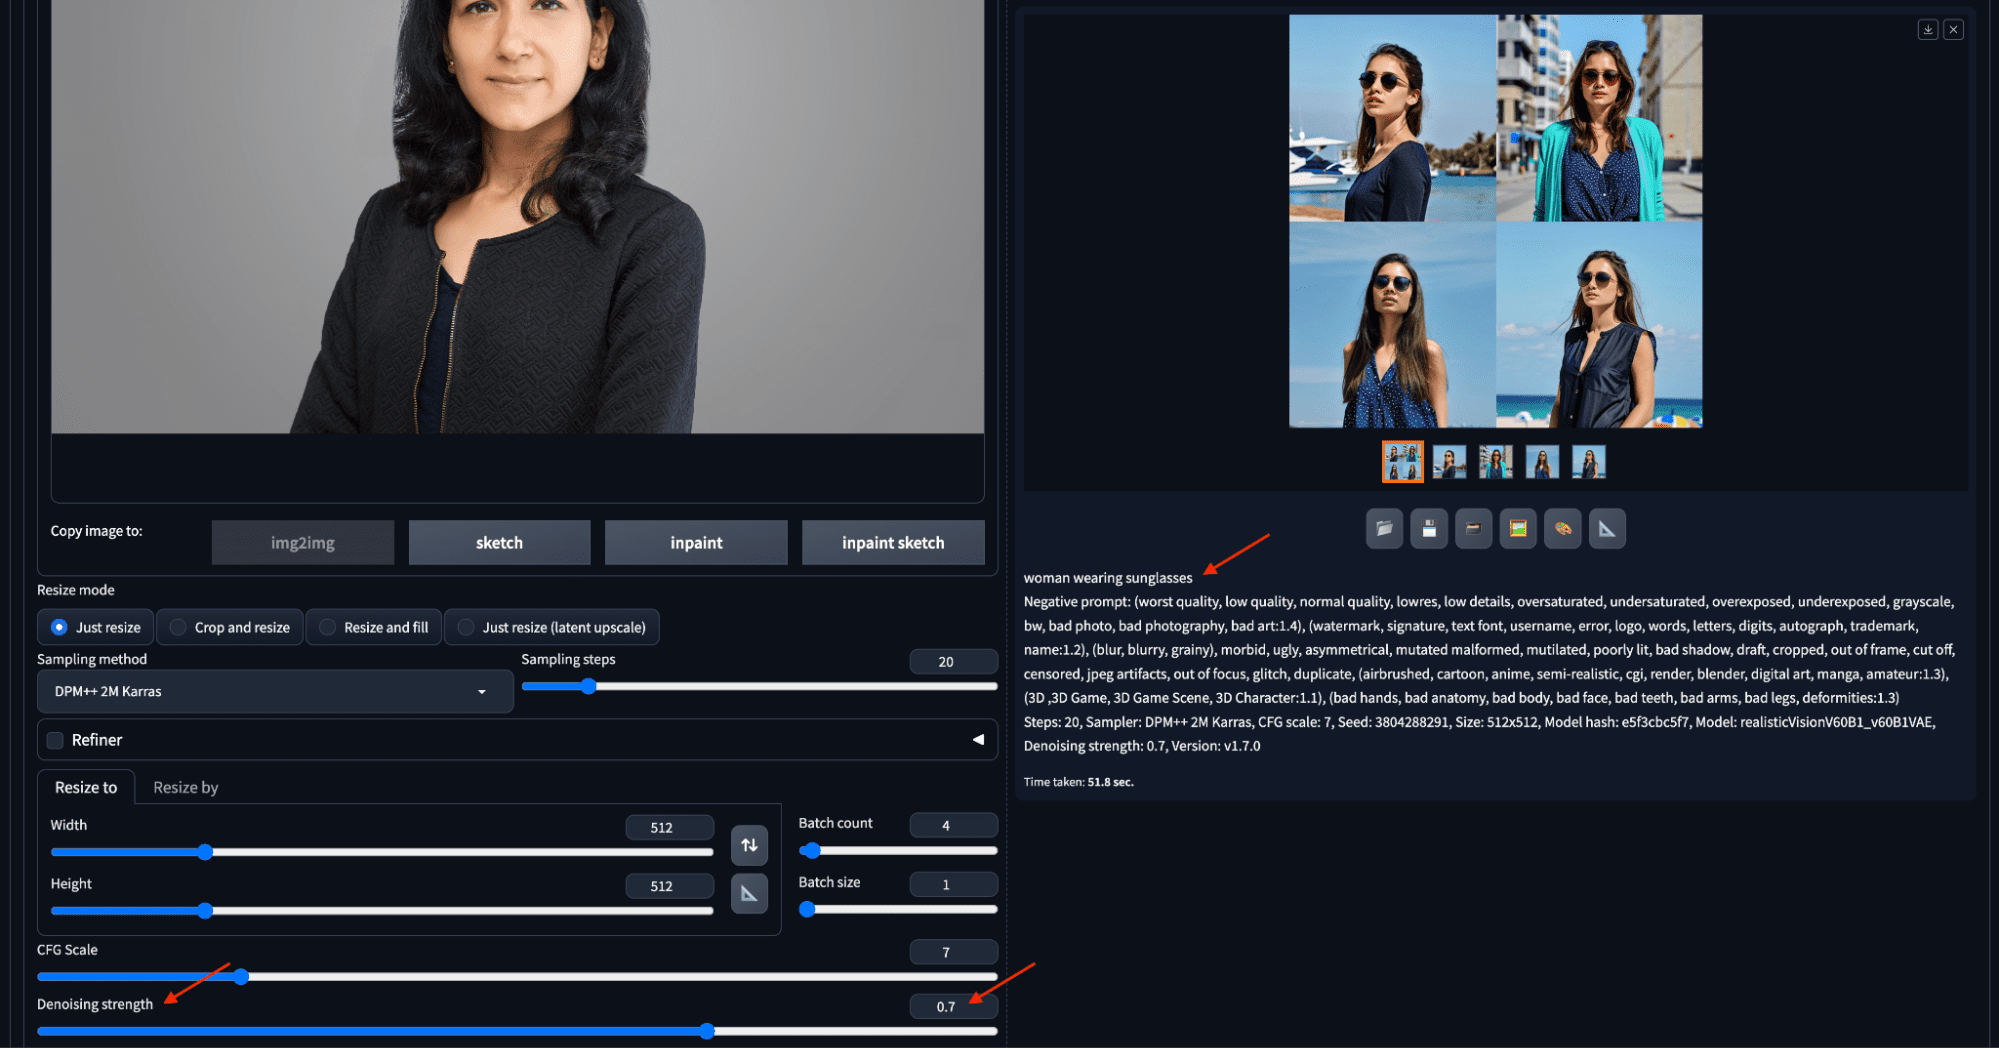1999x1049 pixels.
Task: Click the Denoising strength value 0.7 field
Action: [x=953, y=1006]
